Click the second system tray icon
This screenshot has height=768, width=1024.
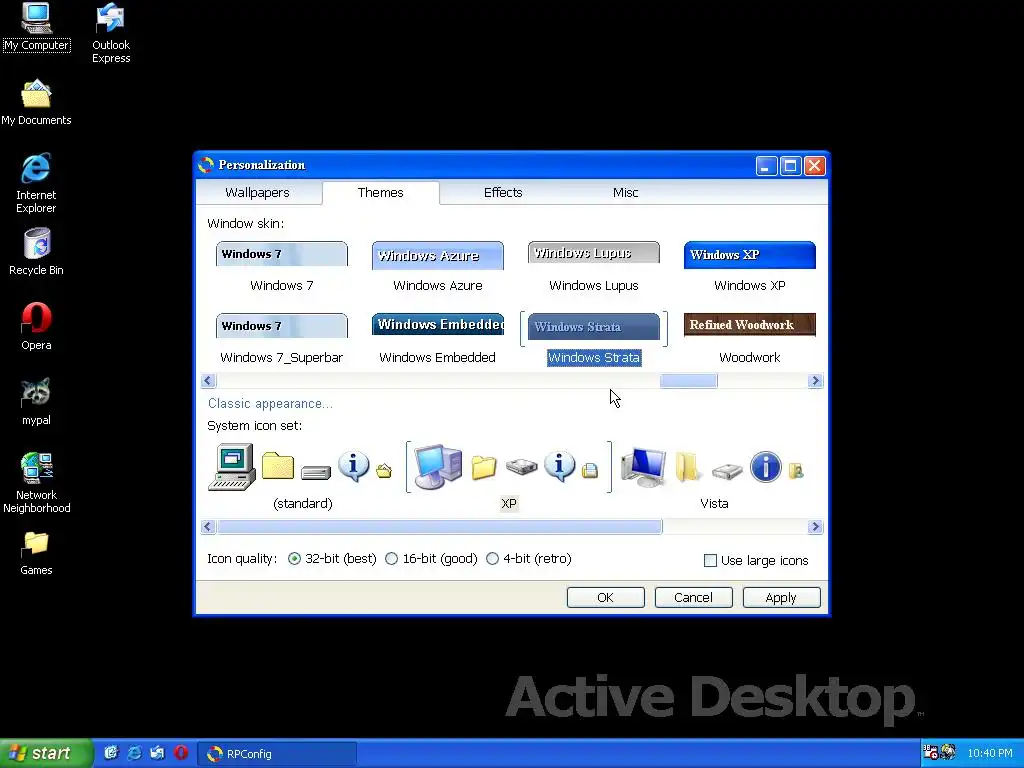pos(948,752)
